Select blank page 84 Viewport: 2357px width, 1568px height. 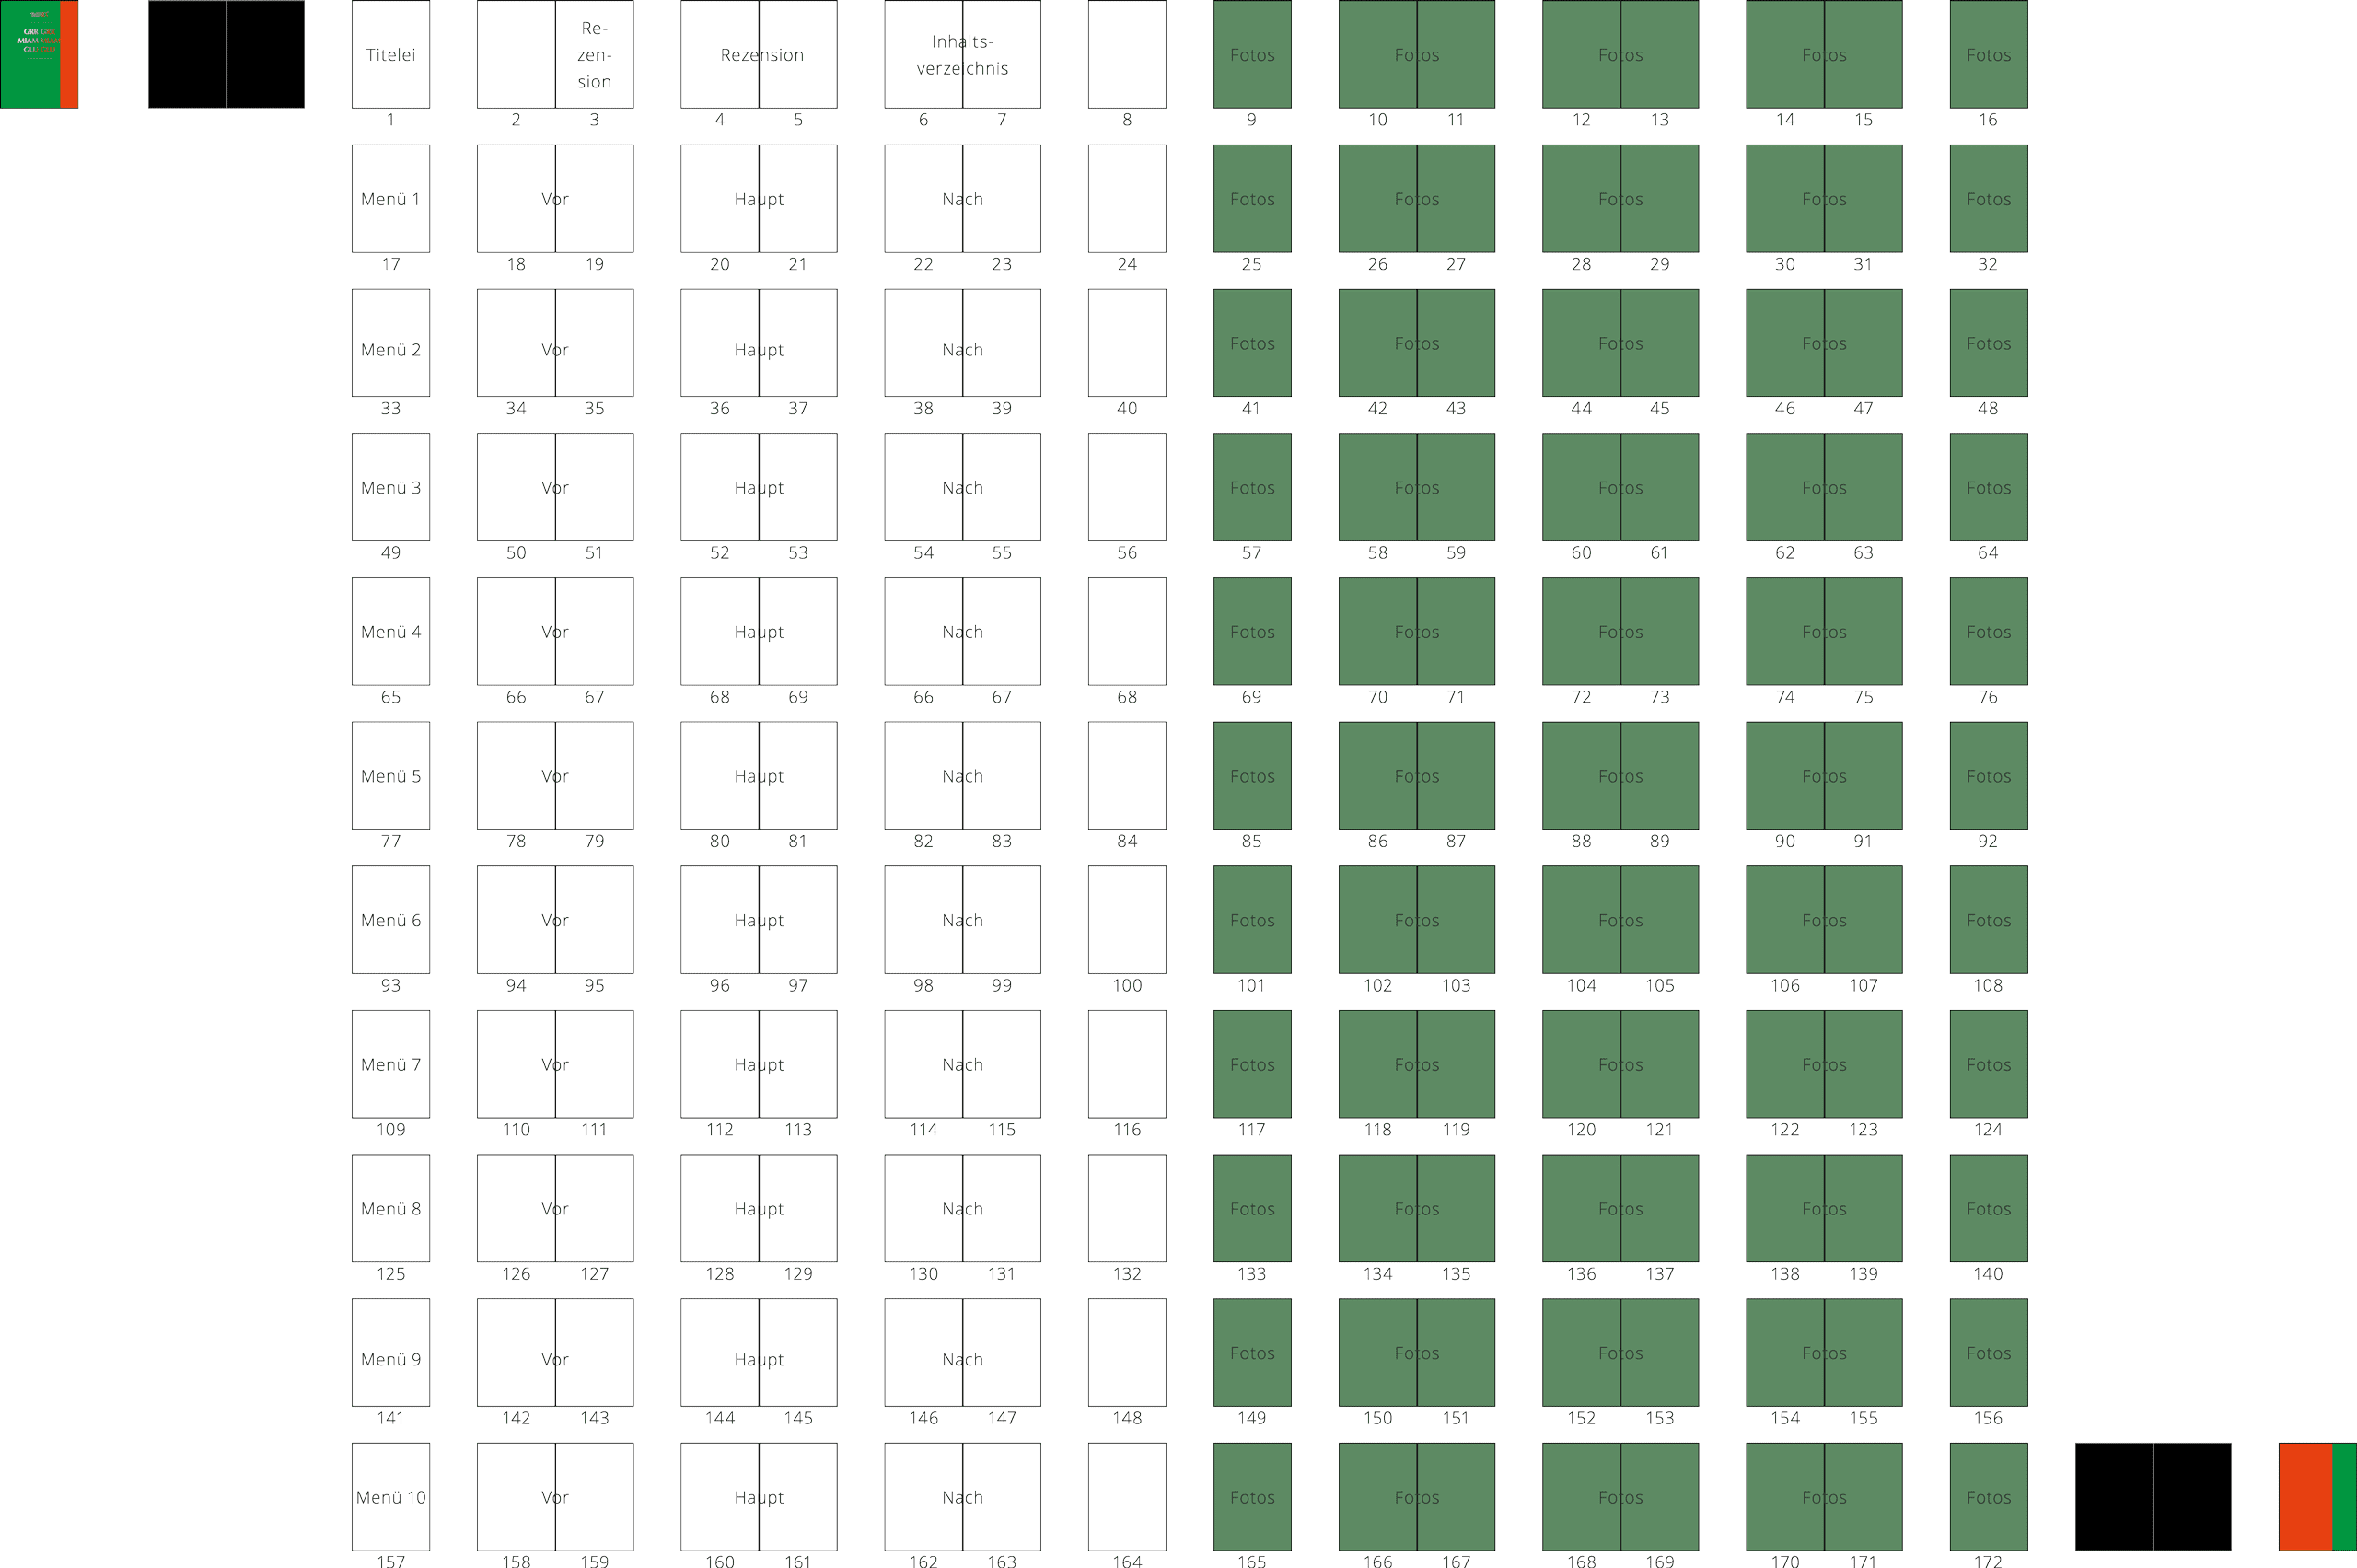point(1127,776)
